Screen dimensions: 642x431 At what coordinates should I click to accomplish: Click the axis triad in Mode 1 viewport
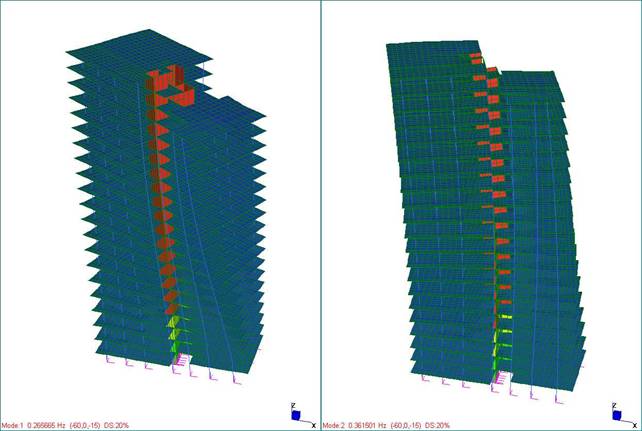(297, 415)
